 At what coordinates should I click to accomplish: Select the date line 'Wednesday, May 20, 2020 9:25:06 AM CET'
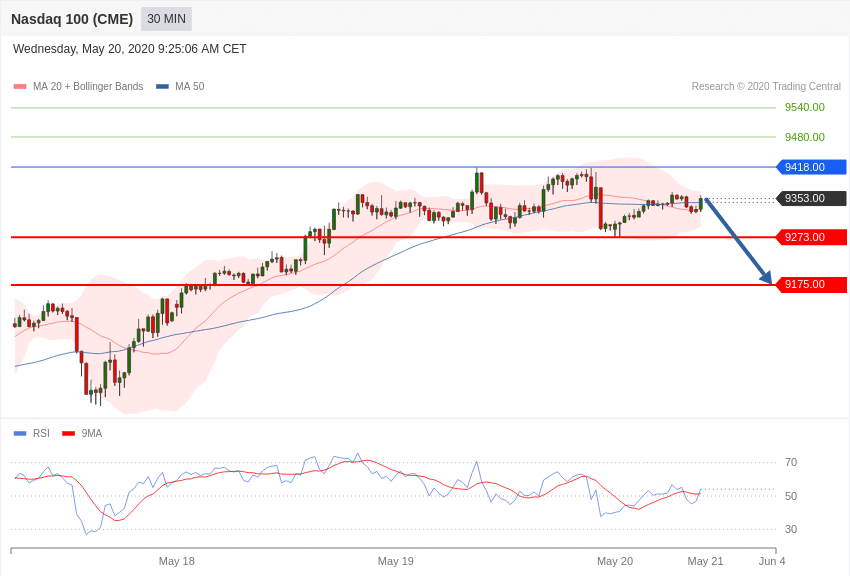130,49
